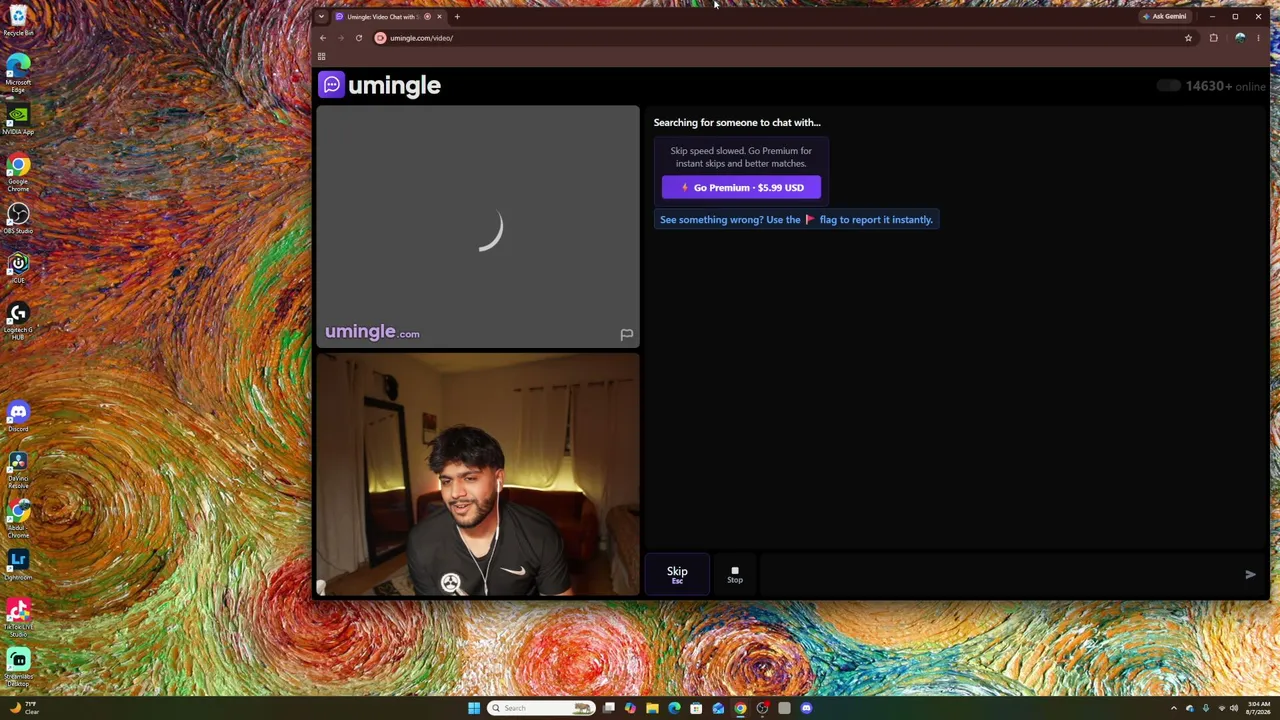Select the Logitech G HUB desktop shortcut
This screenshot has height=720, width=1280.
[x=18, y=322]
